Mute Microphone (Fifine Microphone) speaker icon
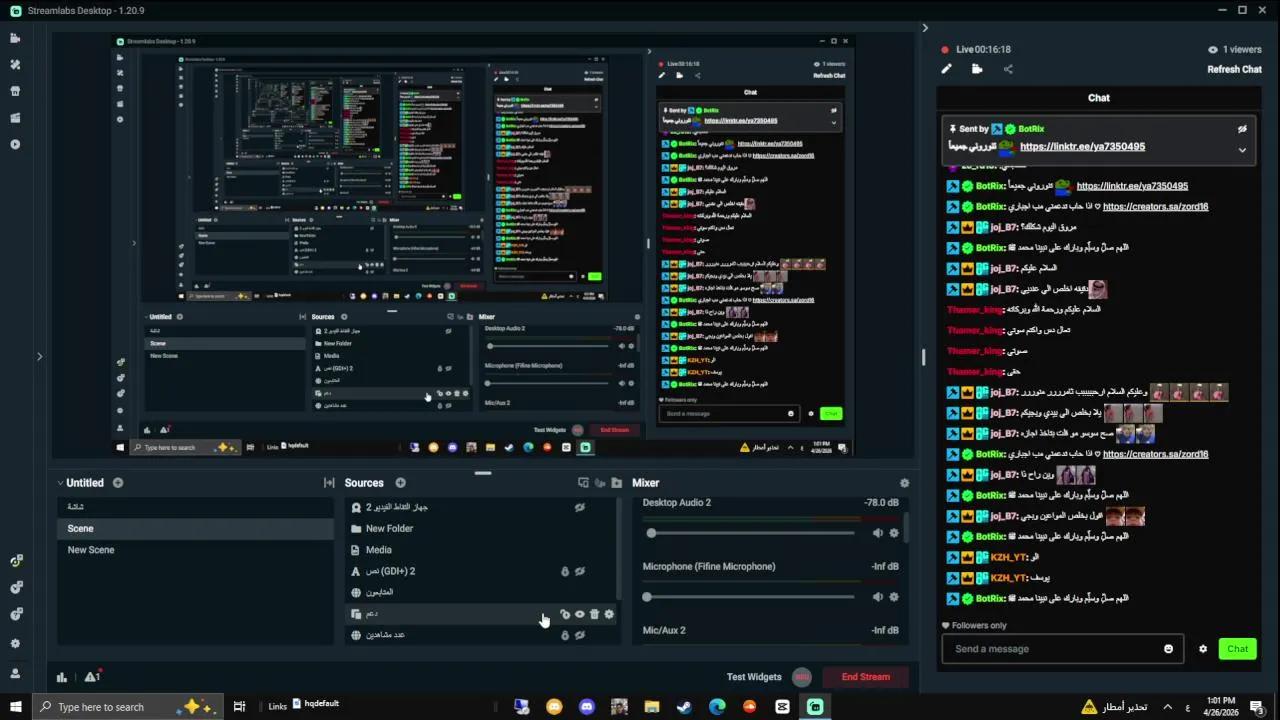This screenshot has width=1280, height=720. tap(877, 597)
